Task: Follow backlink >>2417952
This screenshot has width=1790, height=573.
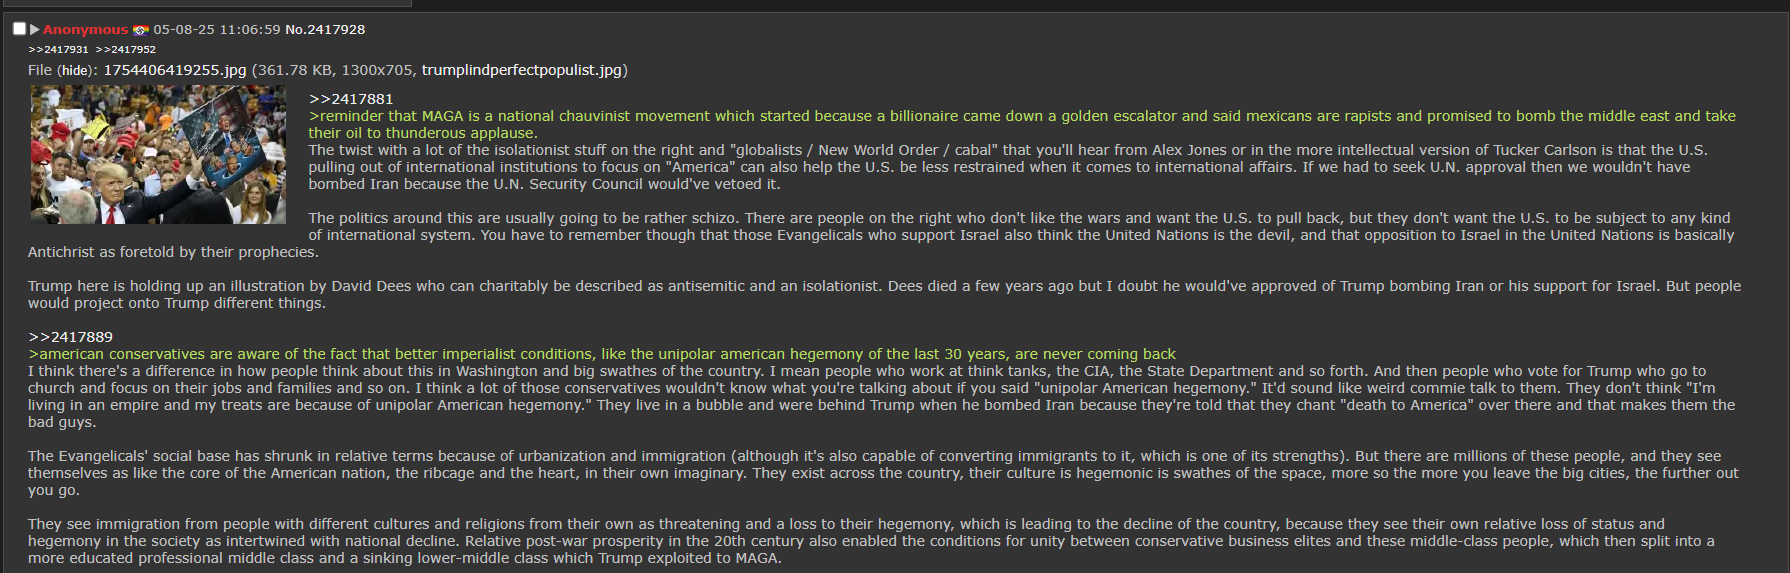Action: pyautogui.click(x=126, y=49)
